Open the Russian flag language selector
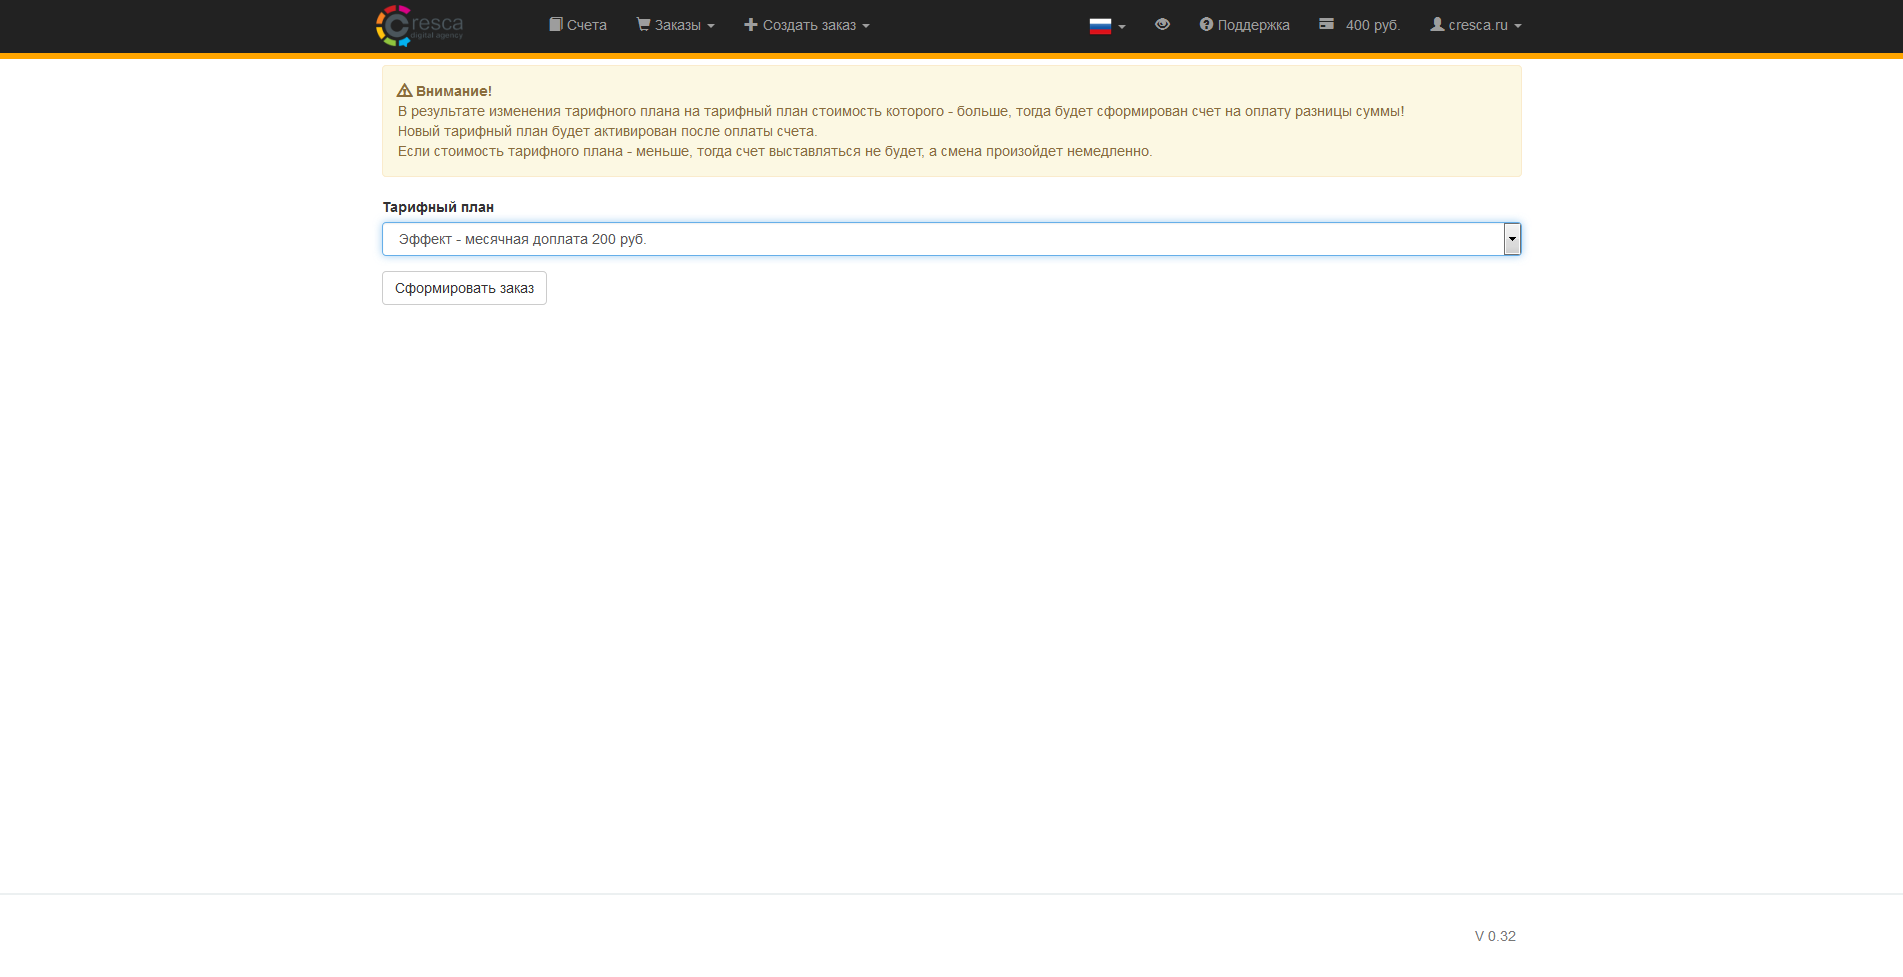1903x977 pixels. click(x=1108, y=26)
